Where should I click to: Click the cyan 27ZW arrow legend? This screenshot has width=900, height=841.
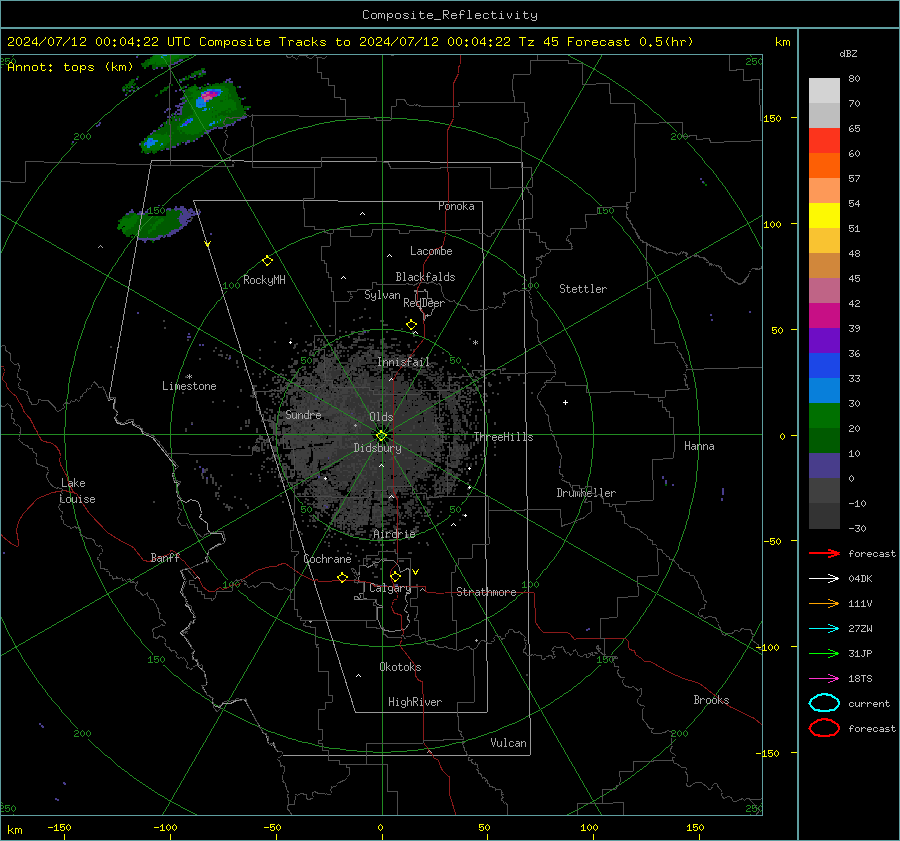824,629
